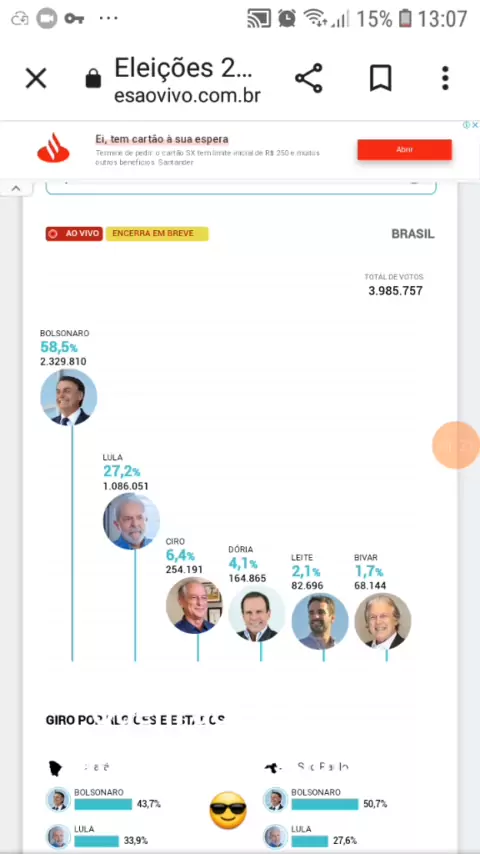Select Bolsonaro's large portrait photo

tap(69, 397)
